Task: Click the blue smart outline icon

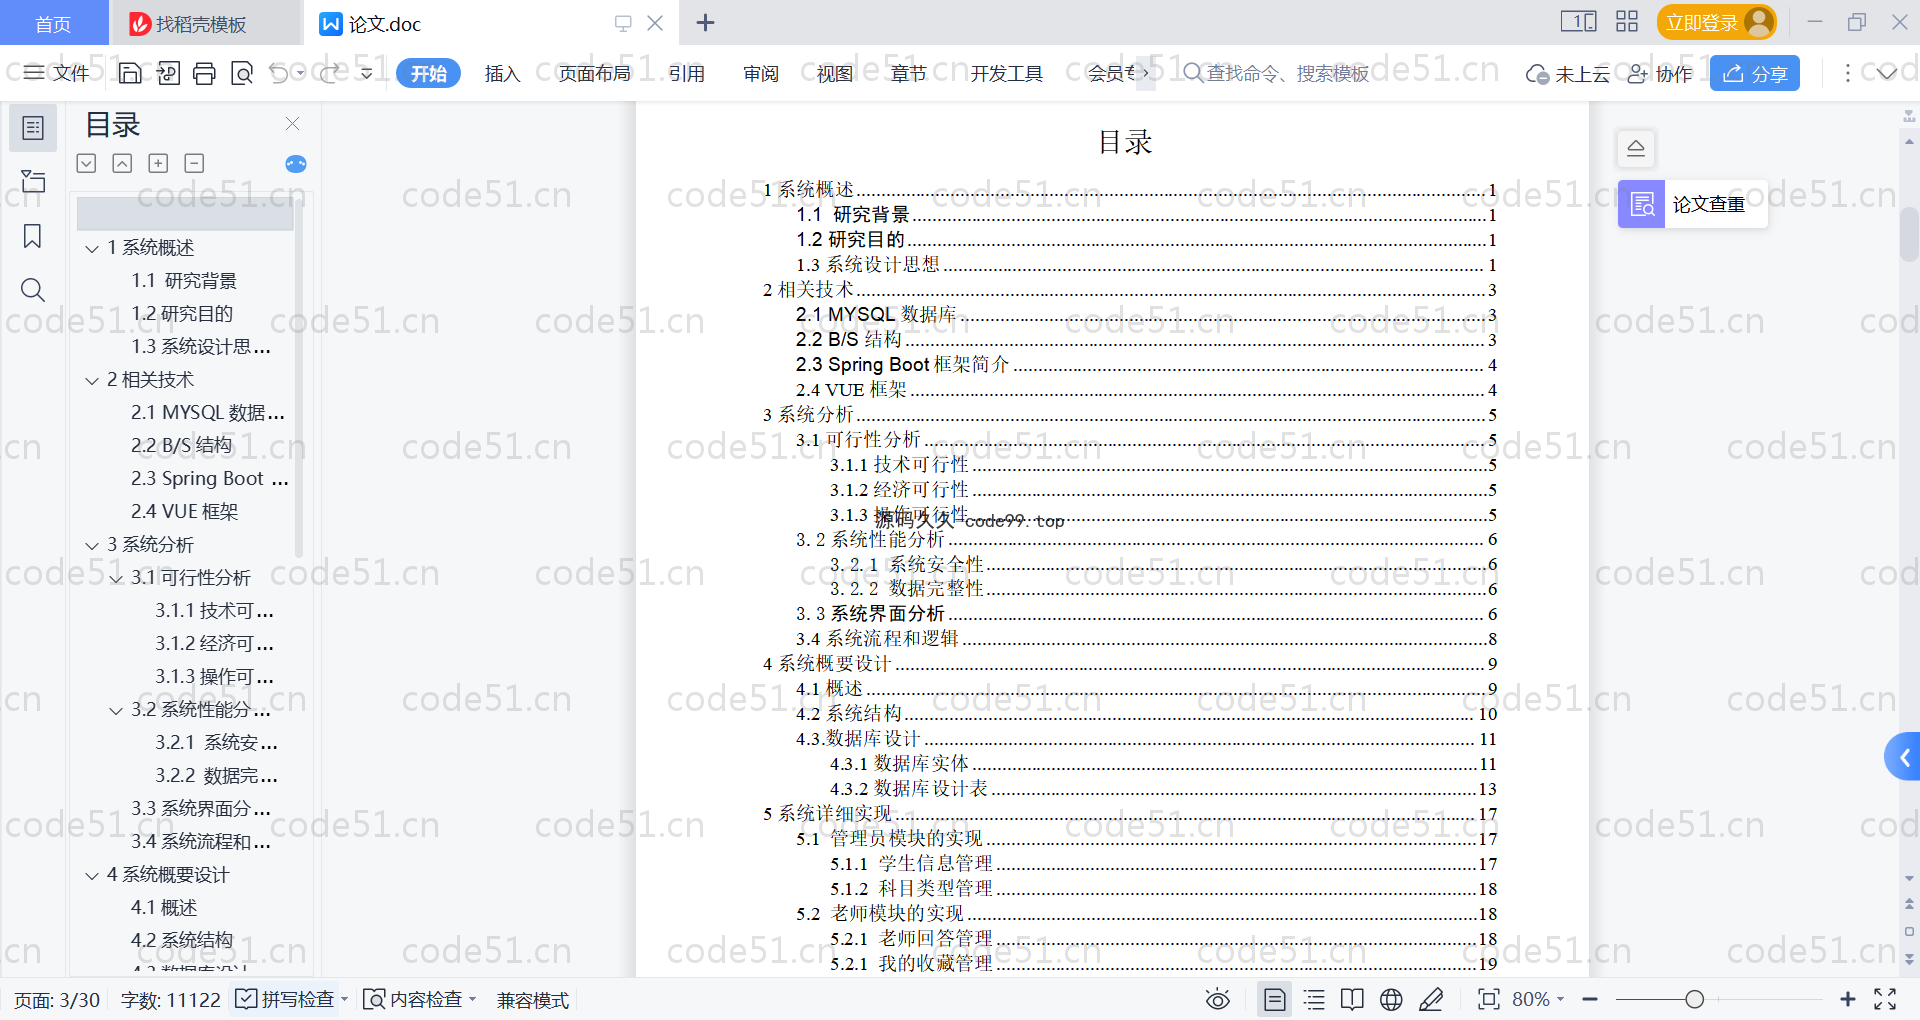Action: 296,164
